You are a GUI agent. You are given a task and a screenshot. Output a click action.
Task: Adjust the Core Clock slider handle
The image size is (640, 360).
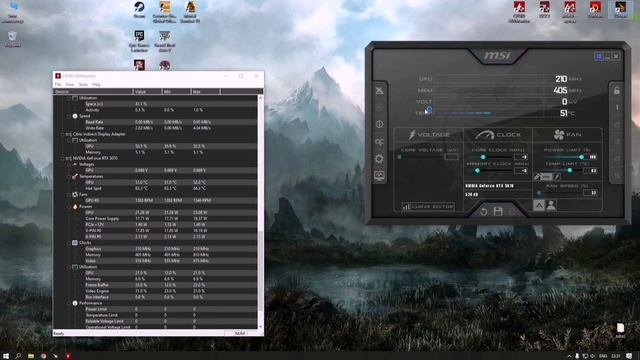click(483, 157)
